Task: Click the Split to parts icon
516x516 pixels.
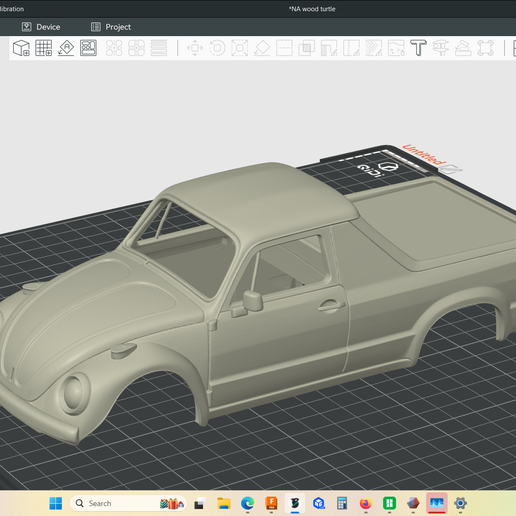Action: tap(136, 48)
